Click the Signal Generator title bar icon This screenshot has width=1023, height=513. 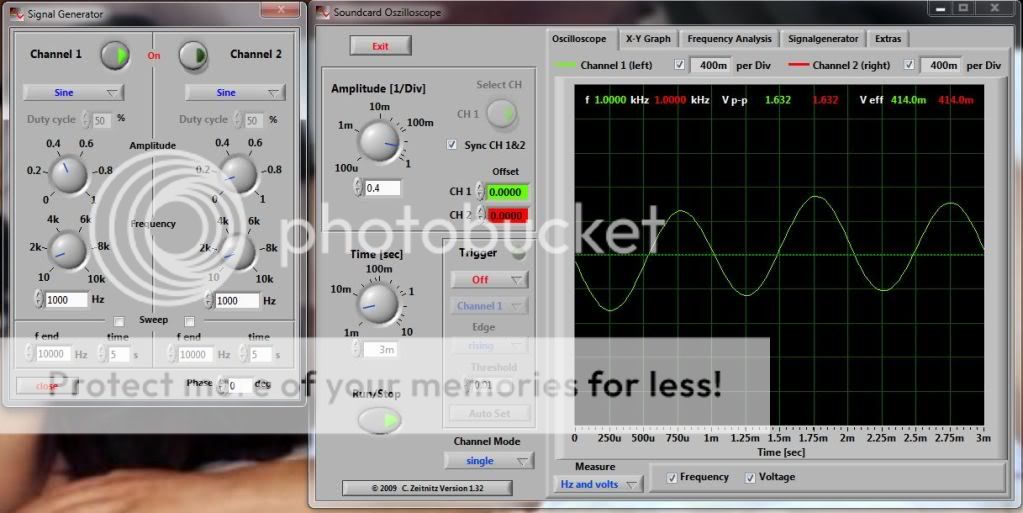14,14
